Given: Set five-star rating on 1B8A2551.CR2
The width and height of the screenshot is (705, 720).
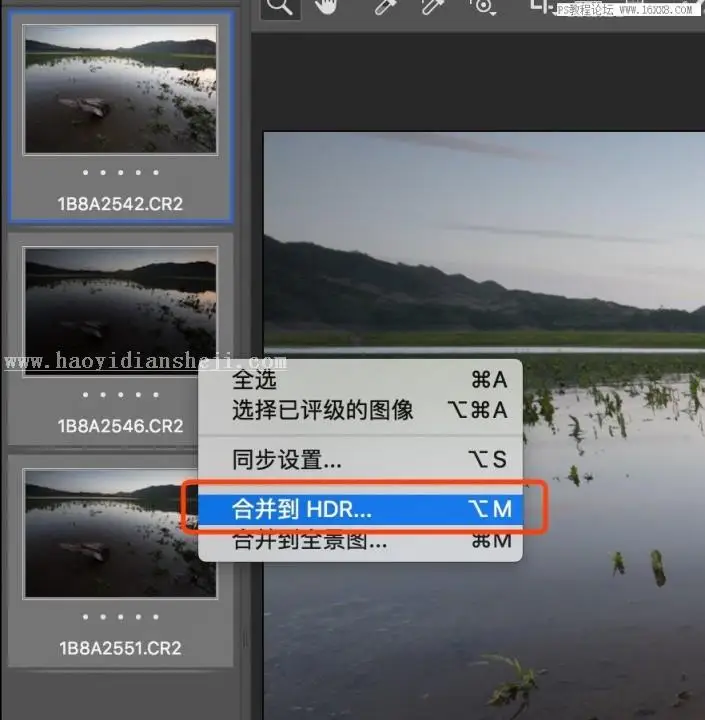Looking at the screenshot, I should (x=156, y=617).
